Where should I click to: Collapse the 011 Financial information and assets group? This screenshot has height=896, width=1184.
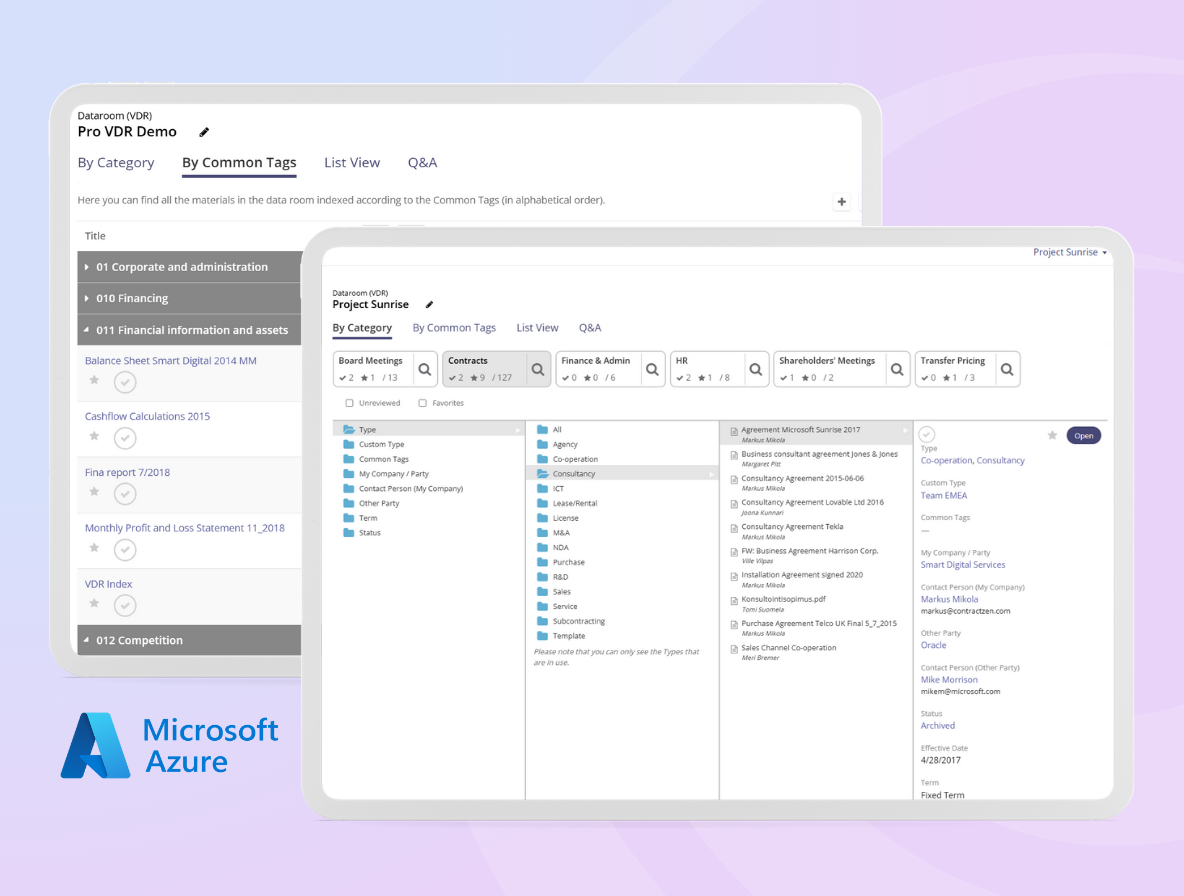point(88,330)
